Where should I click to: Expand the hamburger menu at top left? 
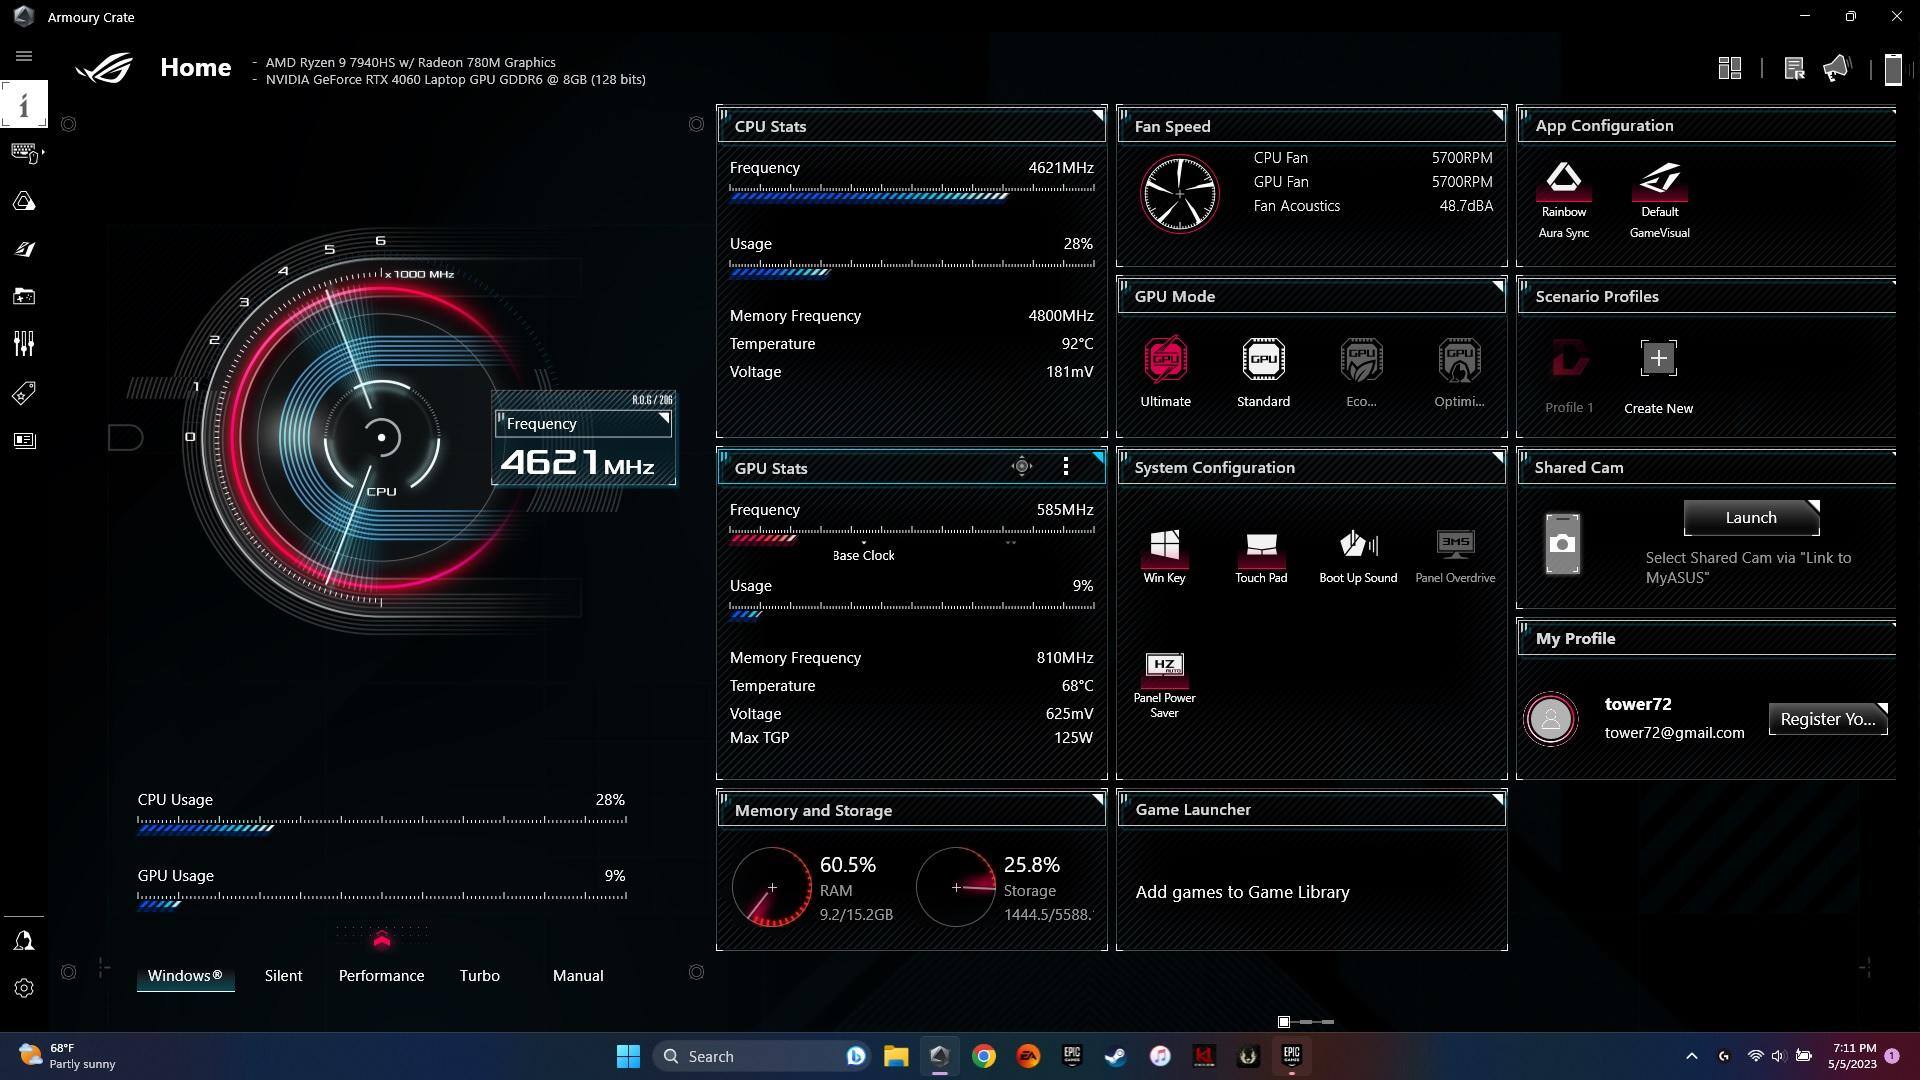click(x=24, y=57)
